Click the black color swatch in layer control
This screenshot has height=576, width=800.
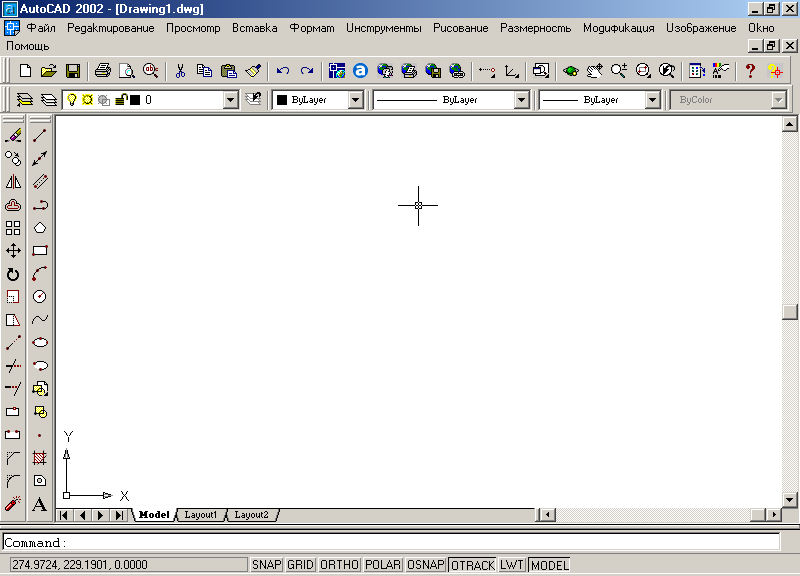click(x=135, y=100)
